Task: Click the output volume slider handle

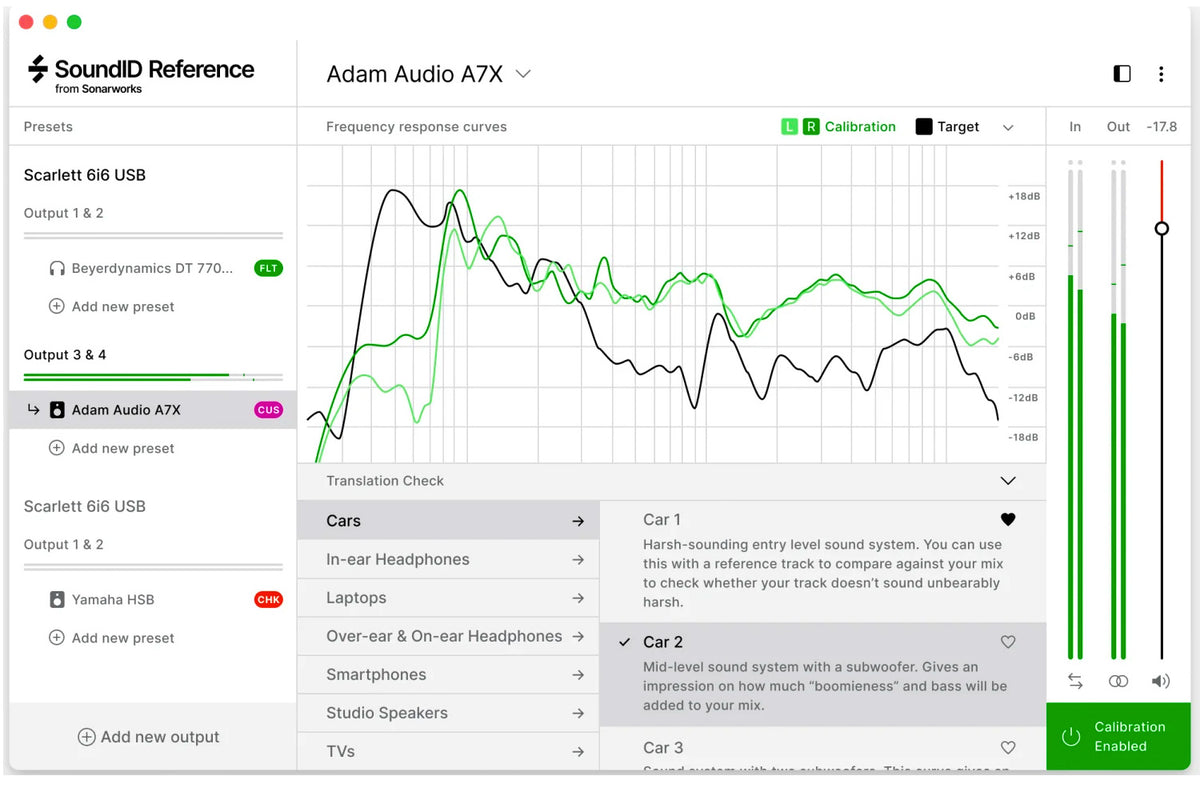Action: pos(1161,228)
